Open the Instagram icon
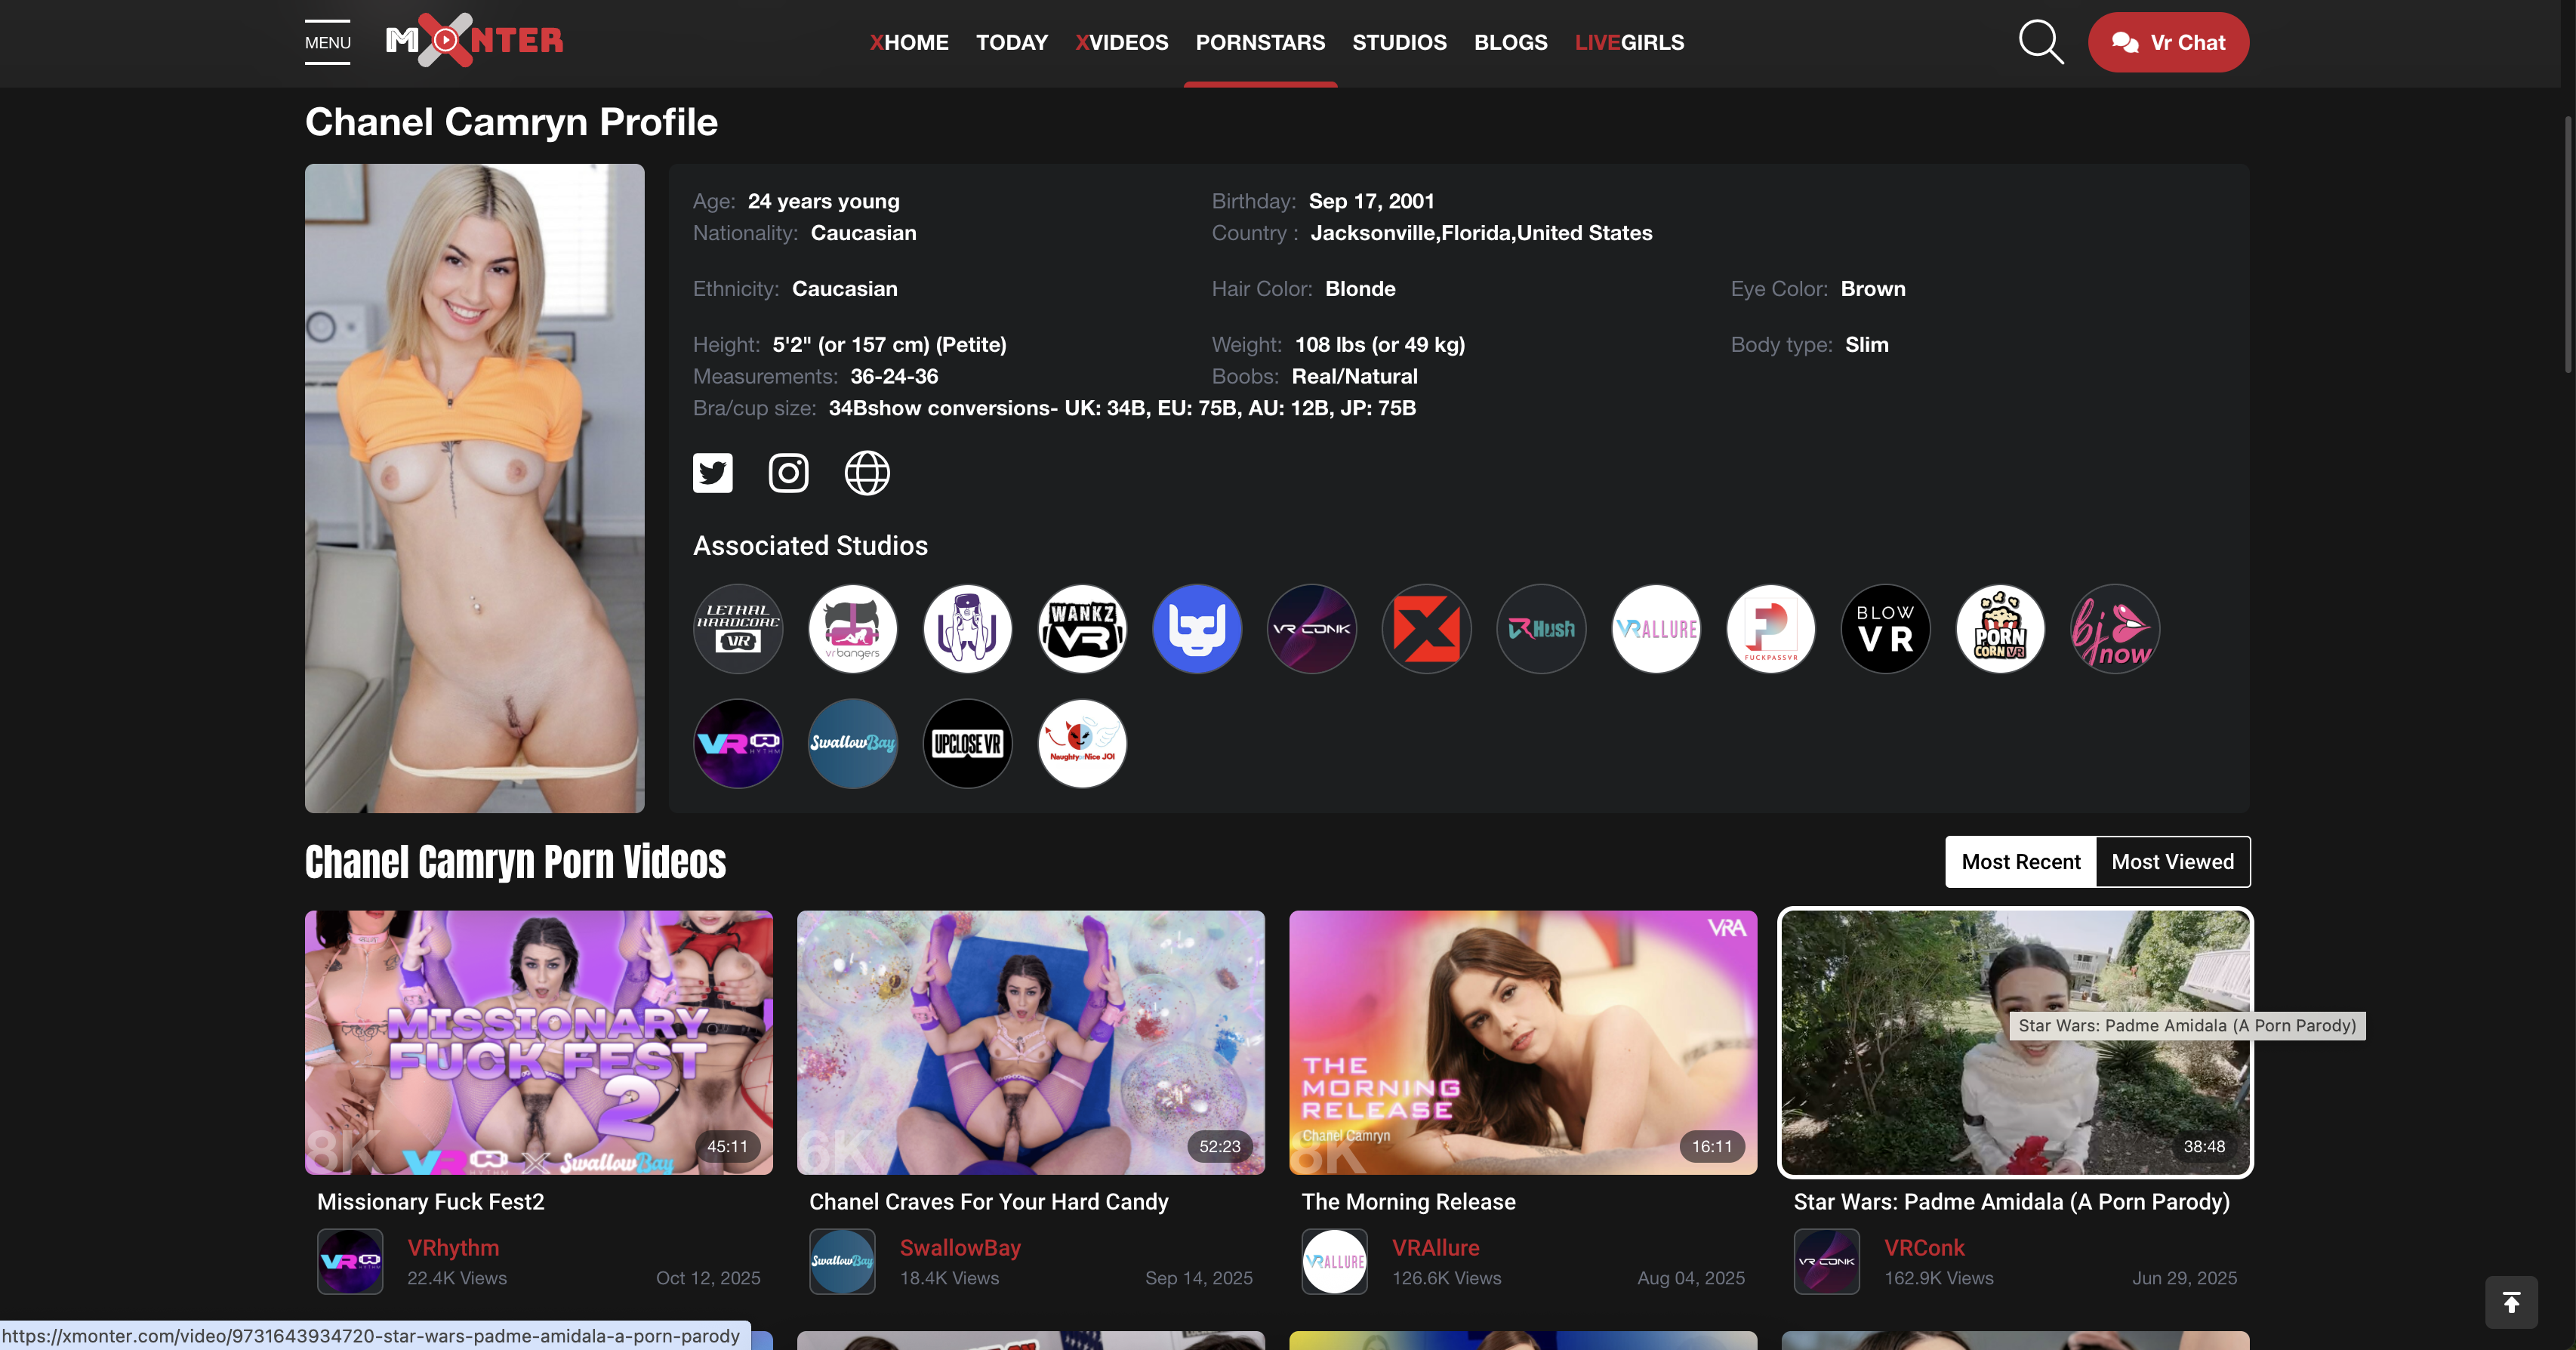The image size is (2576, 1350). [789, 472]
